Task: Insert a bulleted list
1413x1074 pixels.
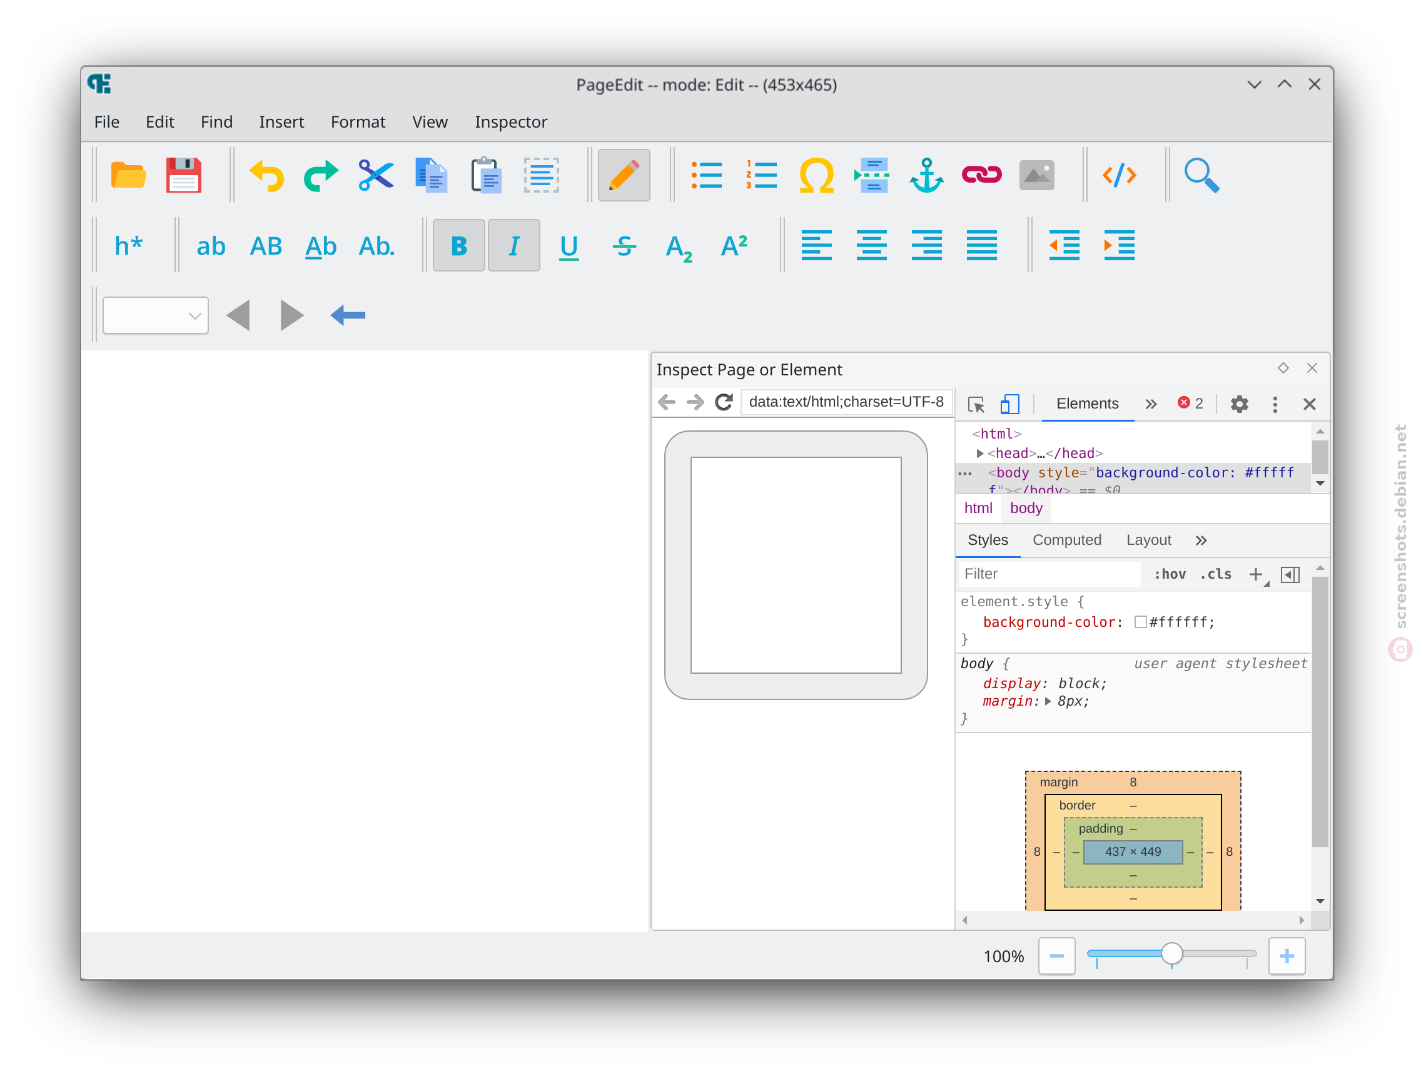Action: coord(707,176)
